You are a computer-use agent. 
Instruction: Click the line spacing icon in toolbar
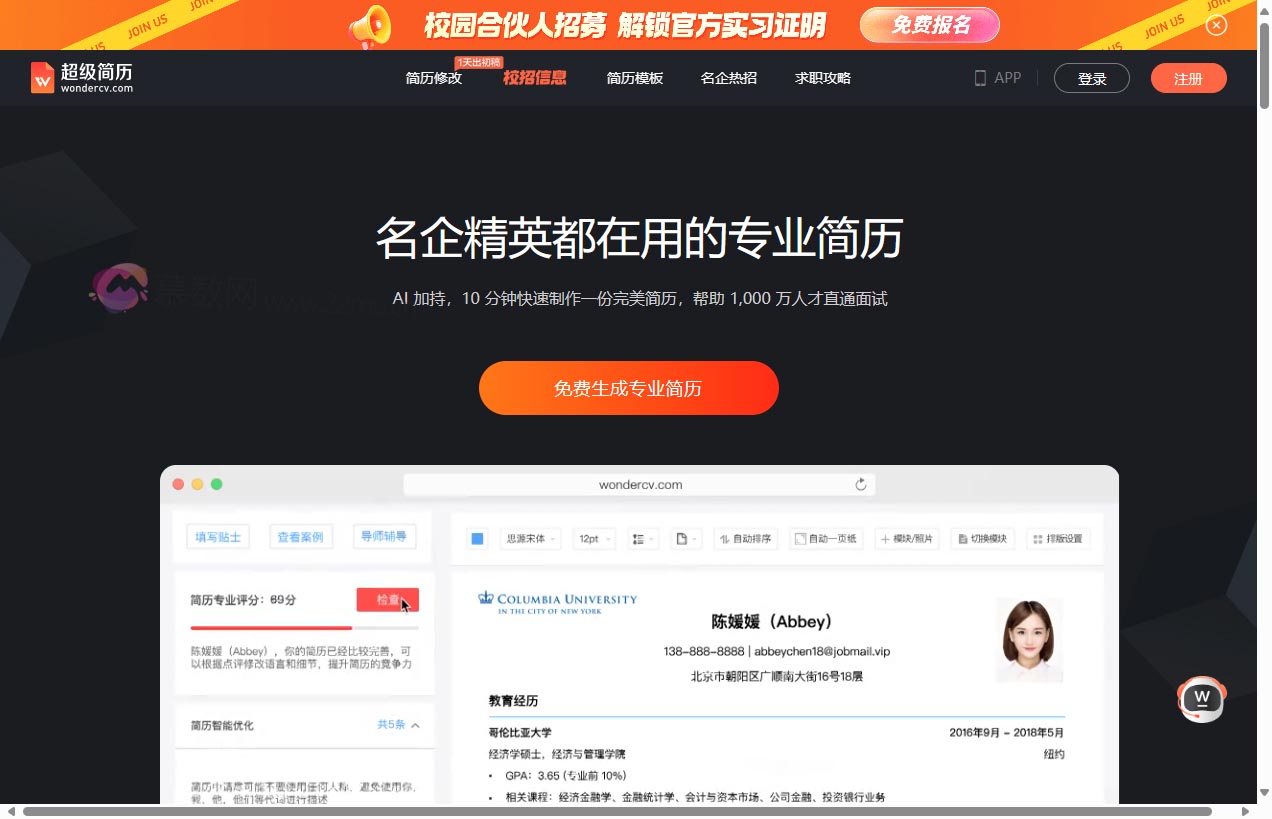click(x=641, y=538)
